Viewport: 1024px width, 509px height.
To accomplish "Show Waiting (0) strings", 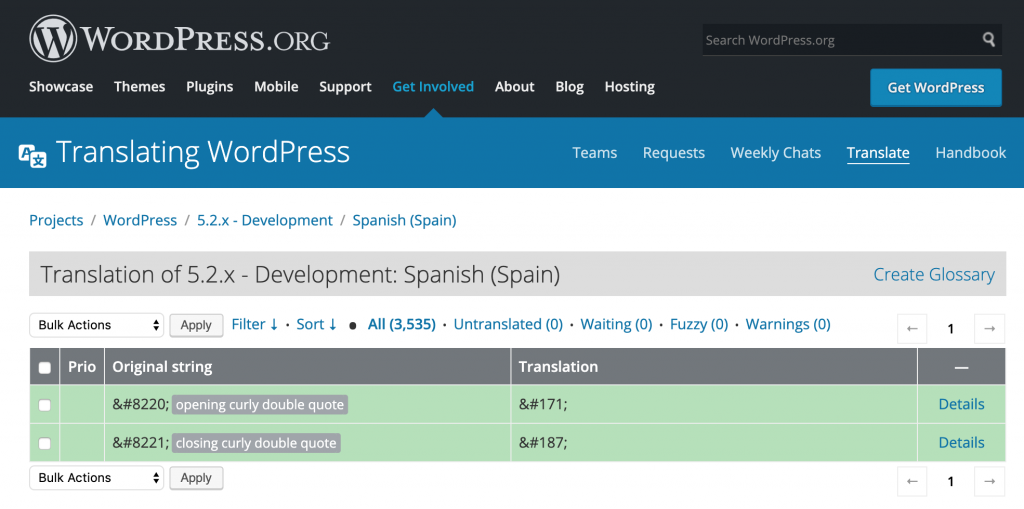I will [x=616, y=324].
